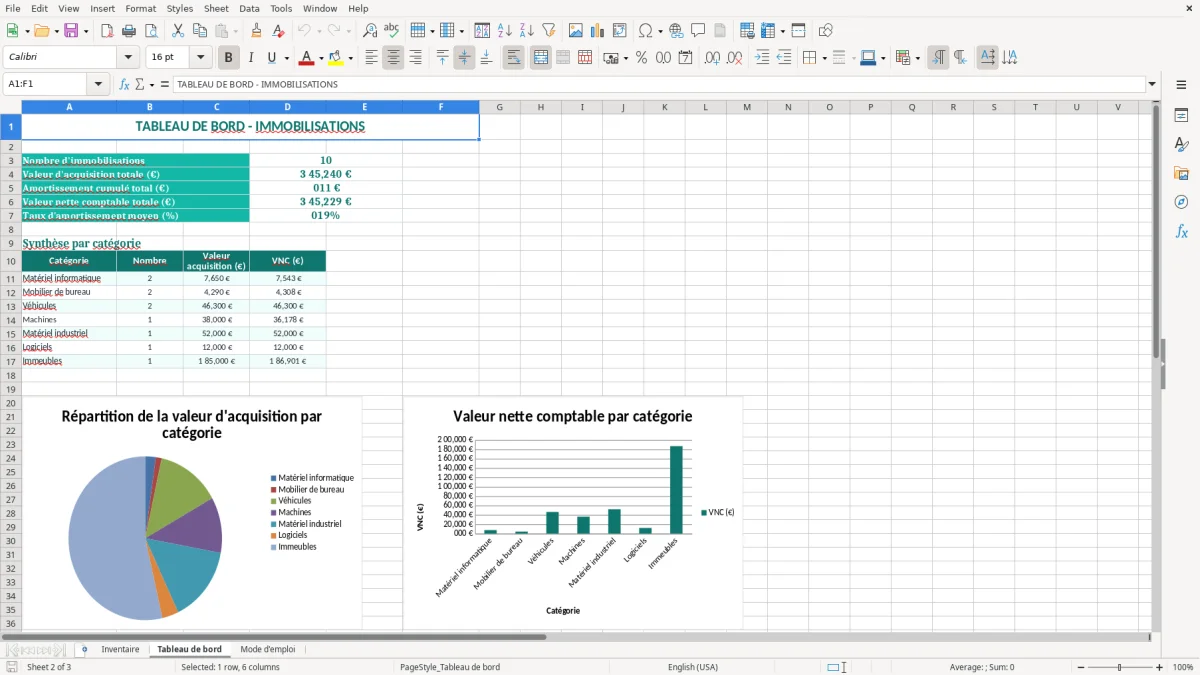The height and width of the screenshot is (675, 1200).
Task: Click Sort Ascending icon
Action: coord(505,31)
